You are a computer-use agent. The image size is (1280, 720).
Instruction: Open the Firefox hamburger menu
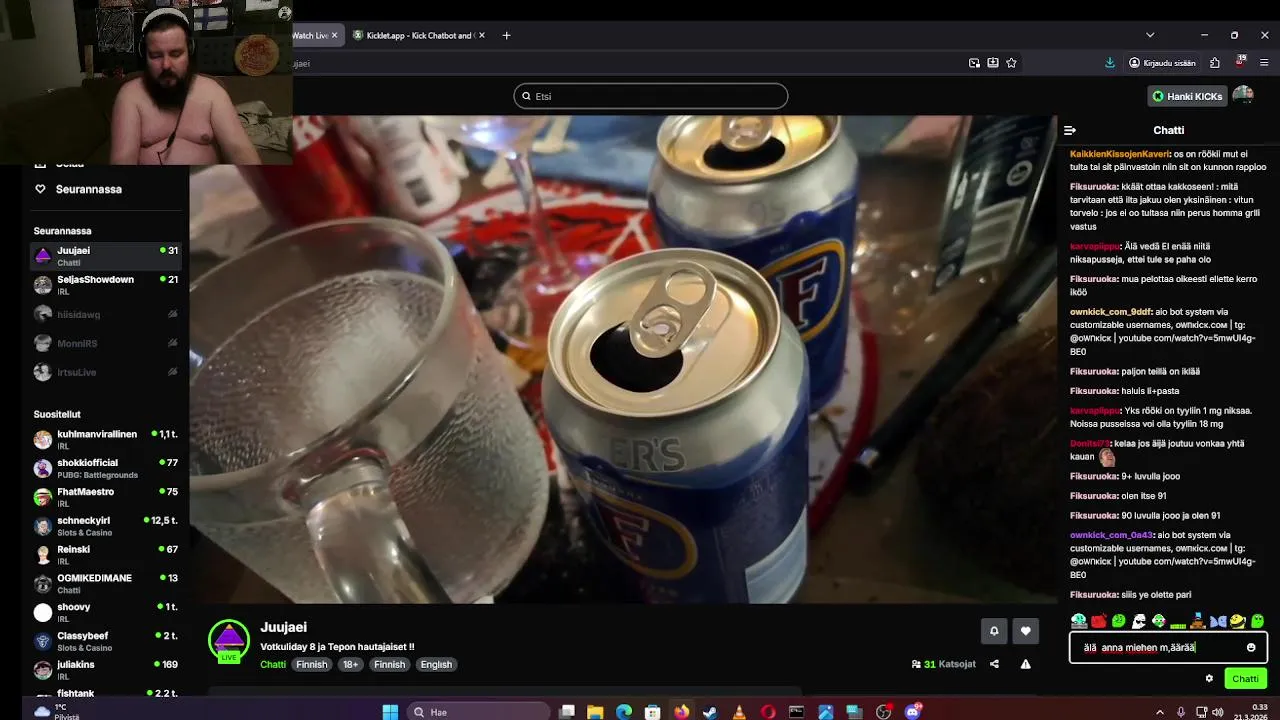1264,63
